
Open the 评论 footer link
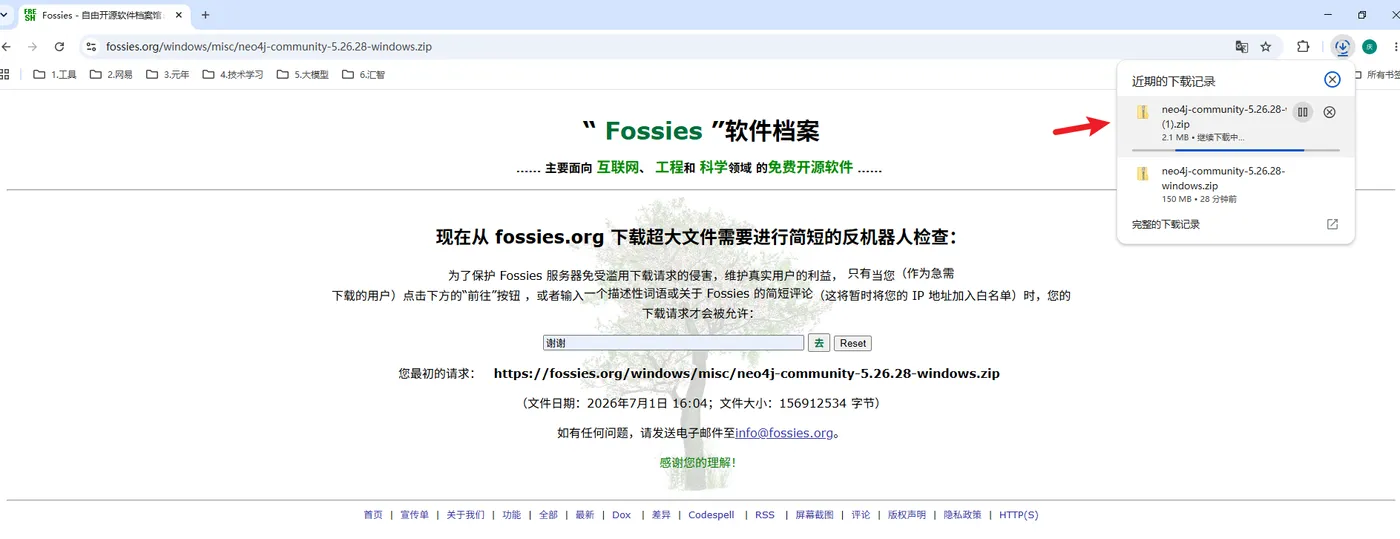coord(861,515)
